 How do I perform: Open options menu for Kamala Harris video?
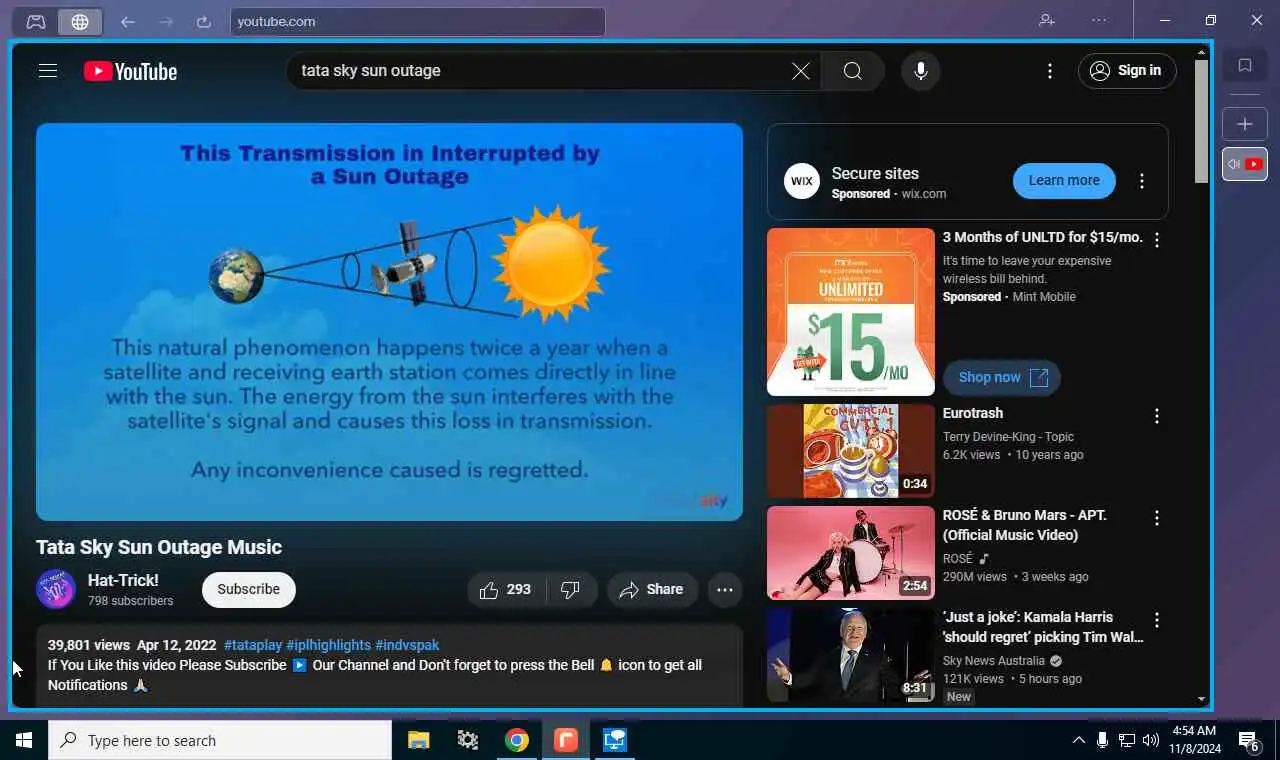coord(1157,620)
